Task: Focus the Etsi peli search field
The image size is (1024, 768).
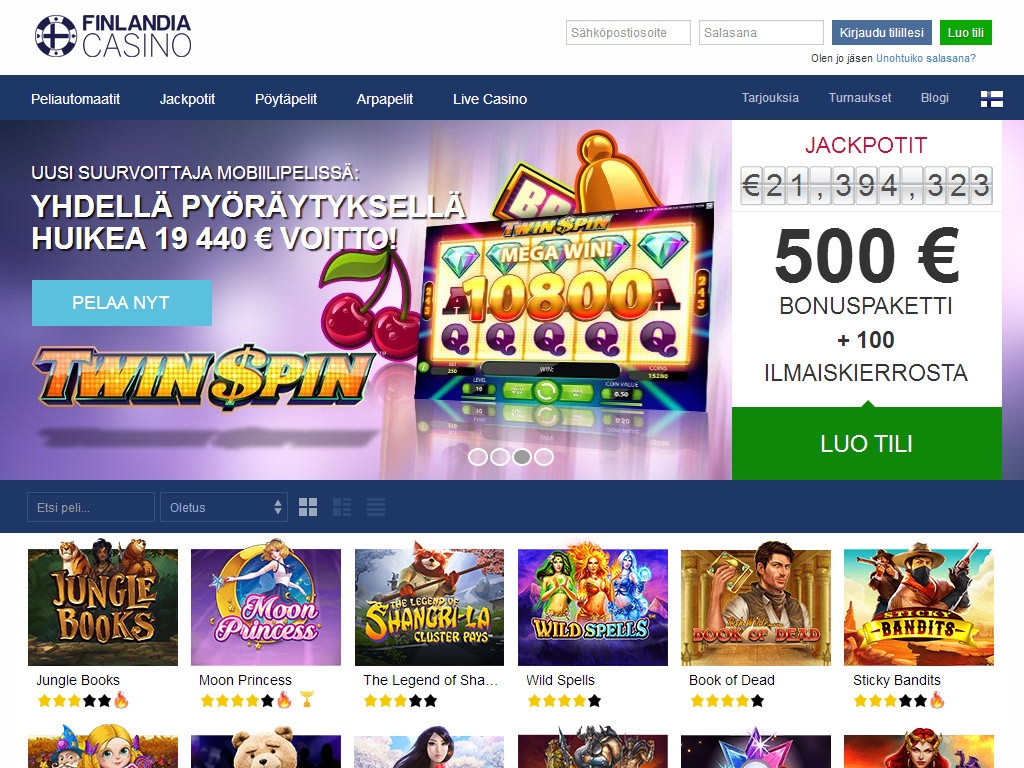Action: tap(91, 507)
